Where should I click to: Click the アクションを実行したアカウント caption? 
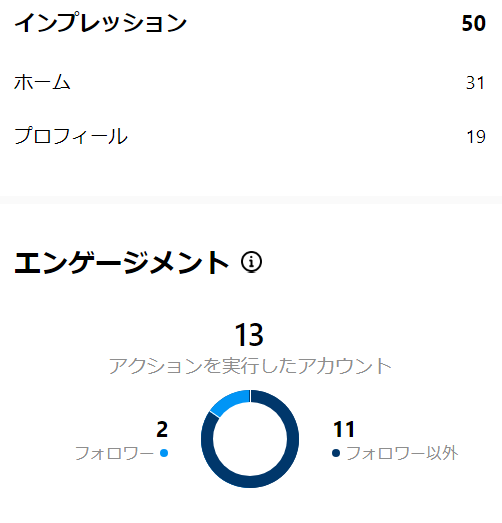[250, 366]
